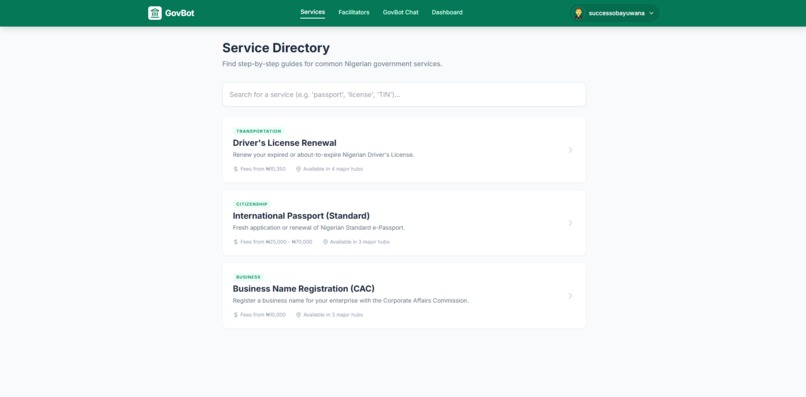Expand Business Name Registration (CAC) via its chevron

click(570, 296)
